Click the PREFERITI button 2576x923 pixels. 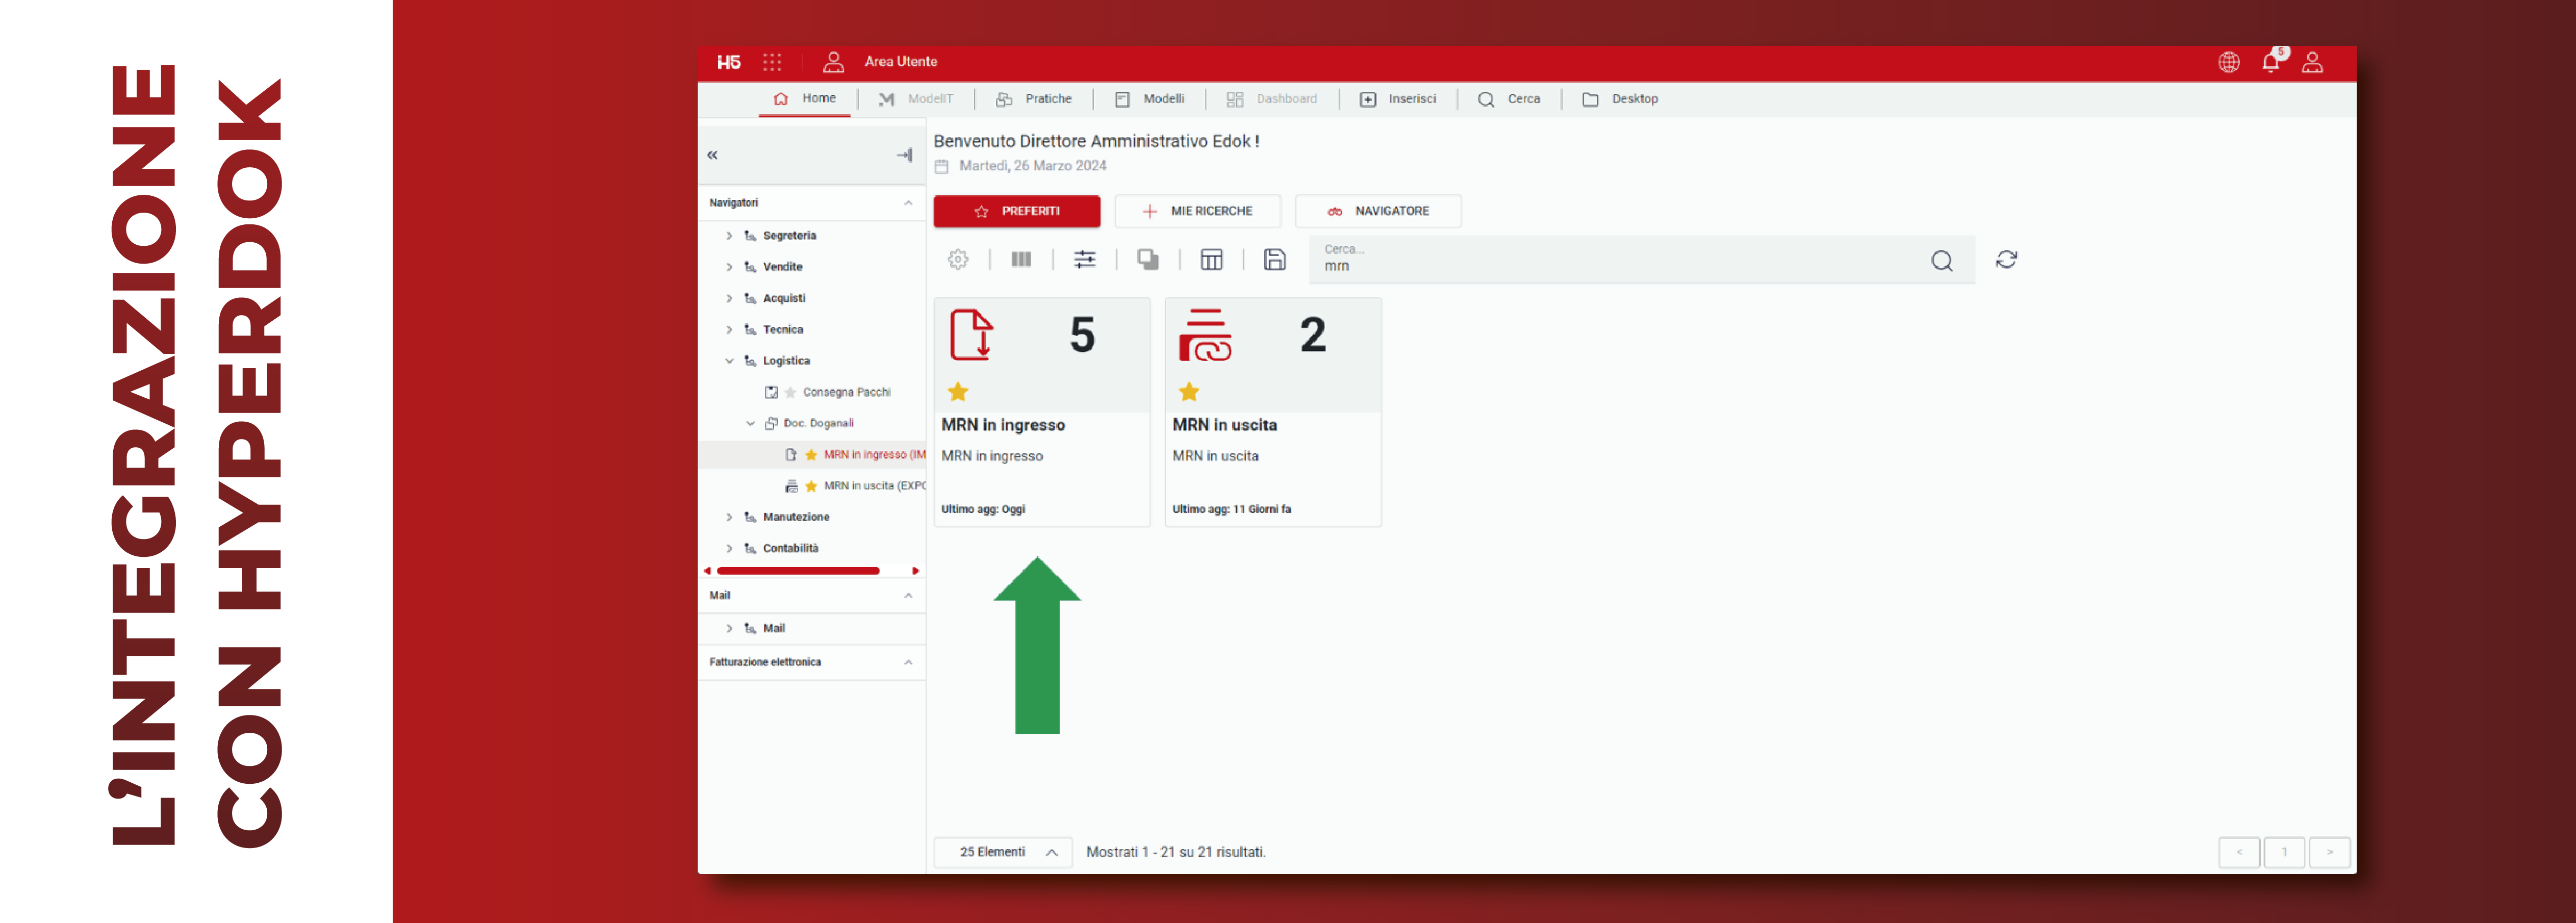click(1017, 212)
